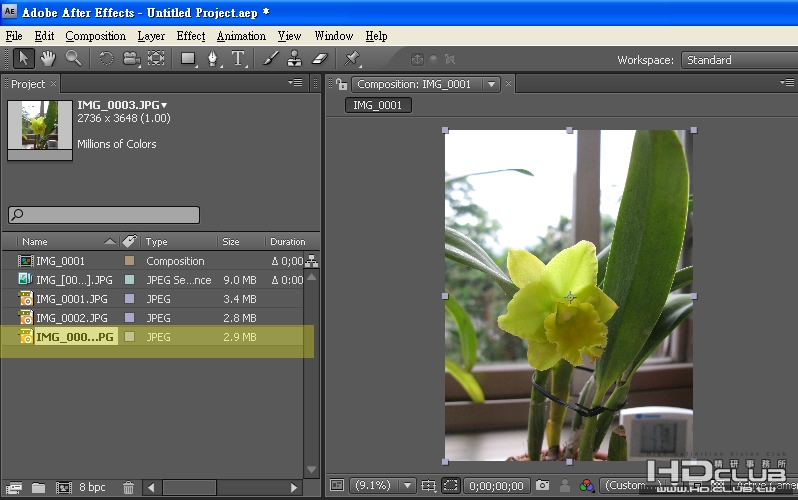This screenshot has height=500, width=798.
Task: Click the label color swatch of IMG_0001 composition
Action: coord(129,261)
